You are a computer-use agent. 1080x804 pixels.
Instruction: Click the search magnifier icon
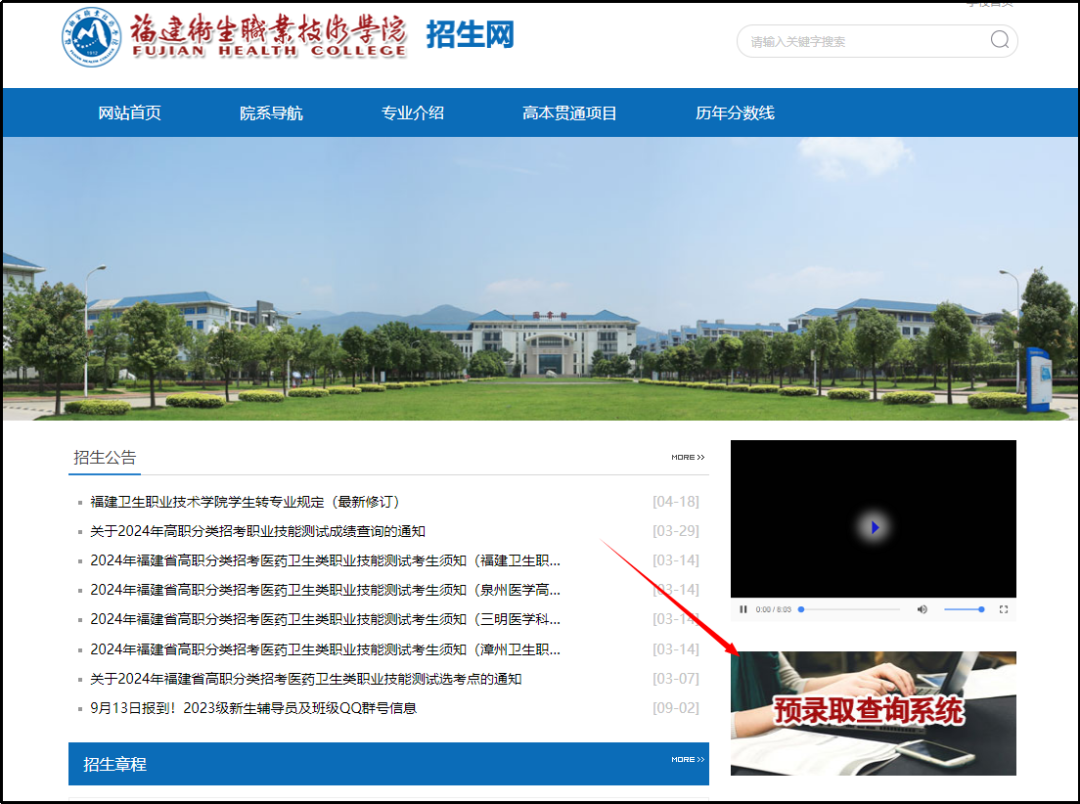pos(999,40)
